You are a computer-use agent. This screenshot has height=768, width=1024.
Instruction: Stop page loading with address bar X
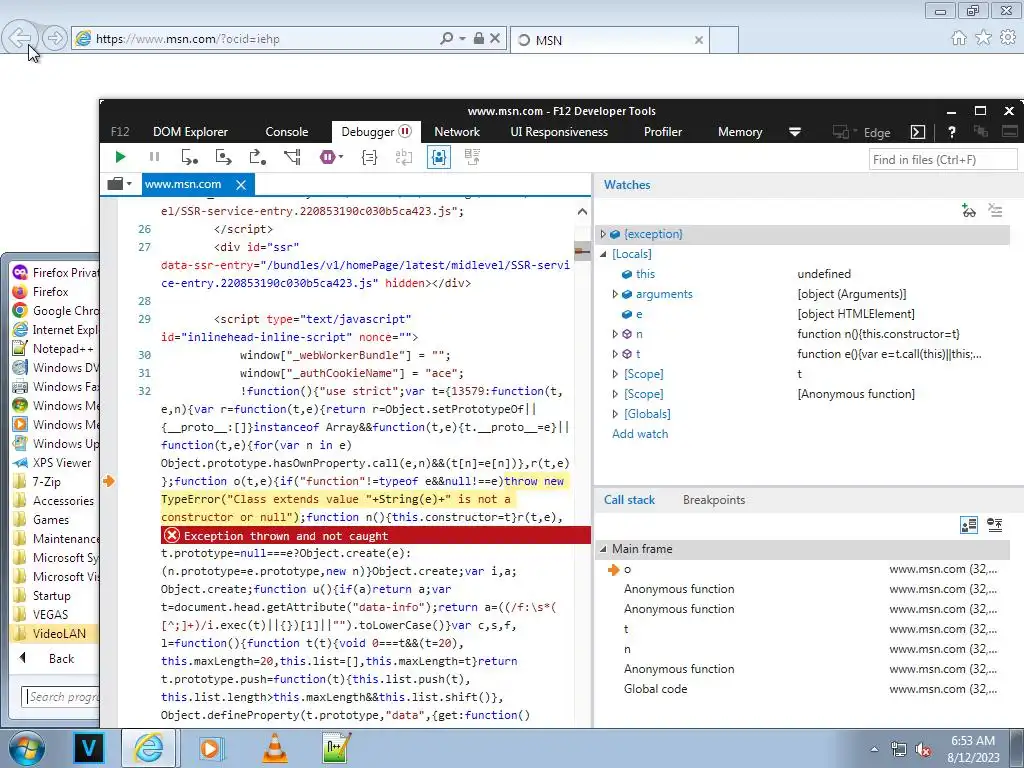pyautogui.click(x=495, y=39)
